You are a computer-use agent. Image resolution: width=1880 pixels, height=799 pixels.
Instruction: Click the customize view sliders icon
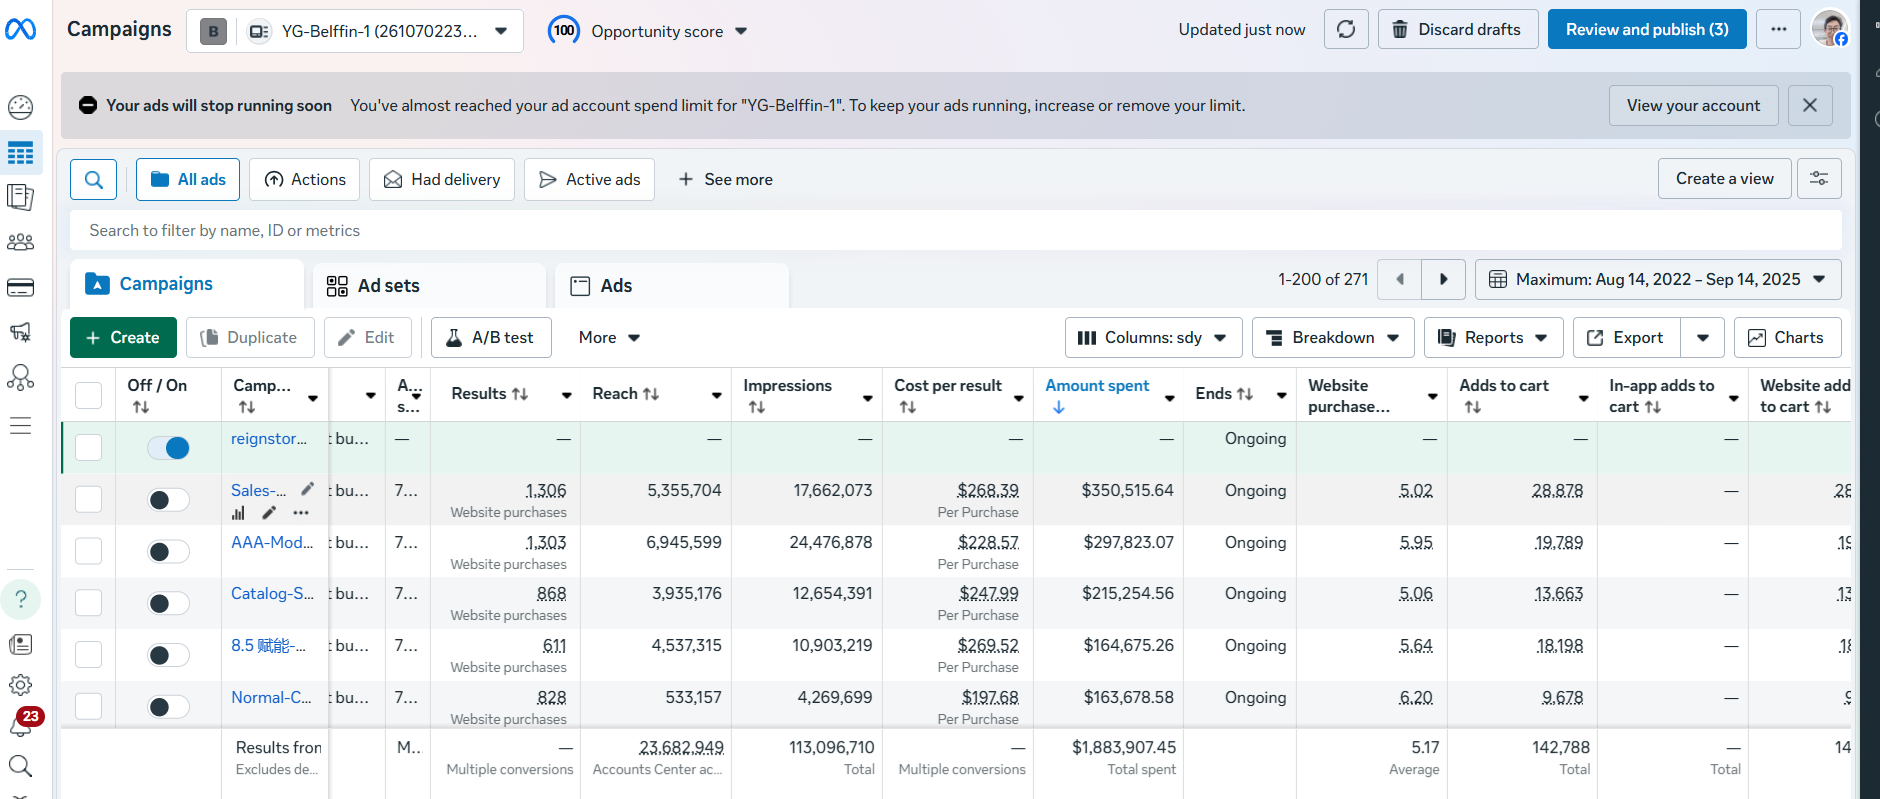(x=1819, y=179)
